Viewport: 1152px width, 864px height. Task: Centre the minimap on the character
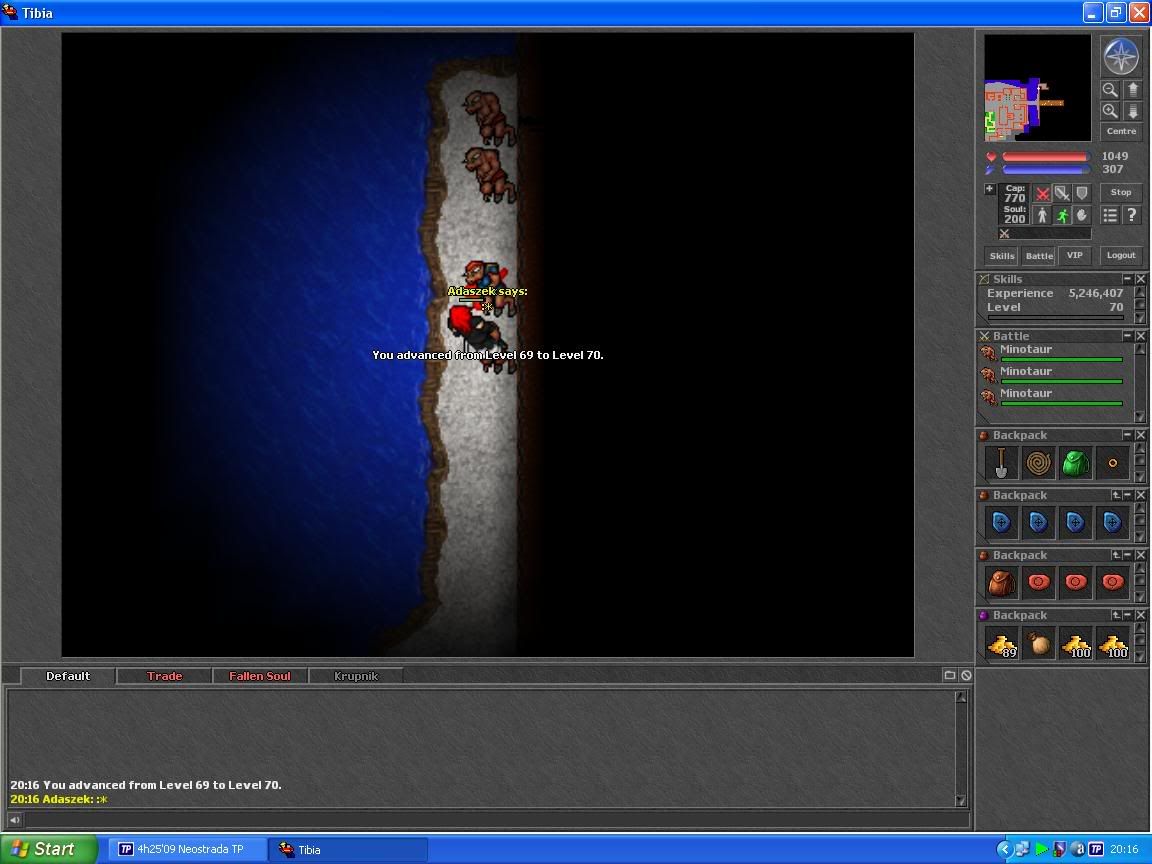pyautogui.click(x=1121, y=132)
